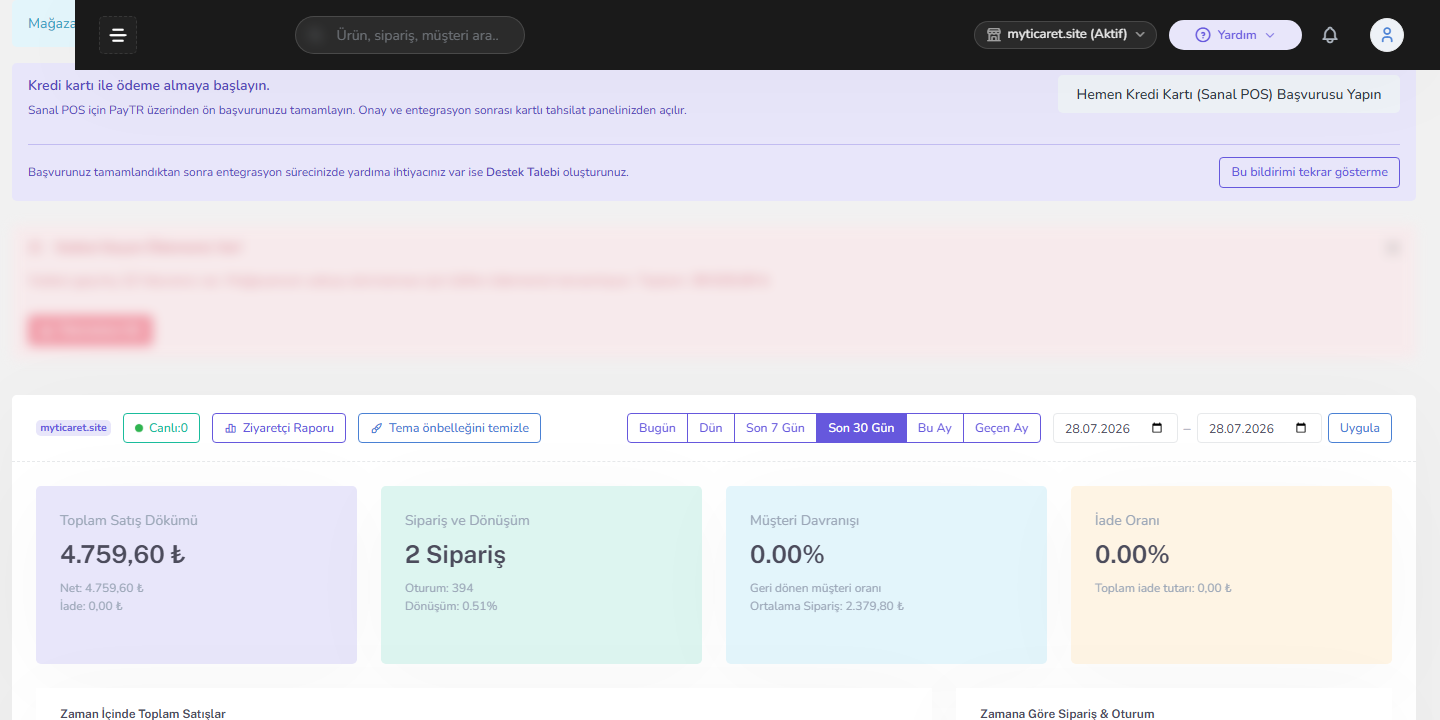Click Geri dönen müşteri oranı text
Screen dimensions: 1440x720
click(x=815, y=588)
